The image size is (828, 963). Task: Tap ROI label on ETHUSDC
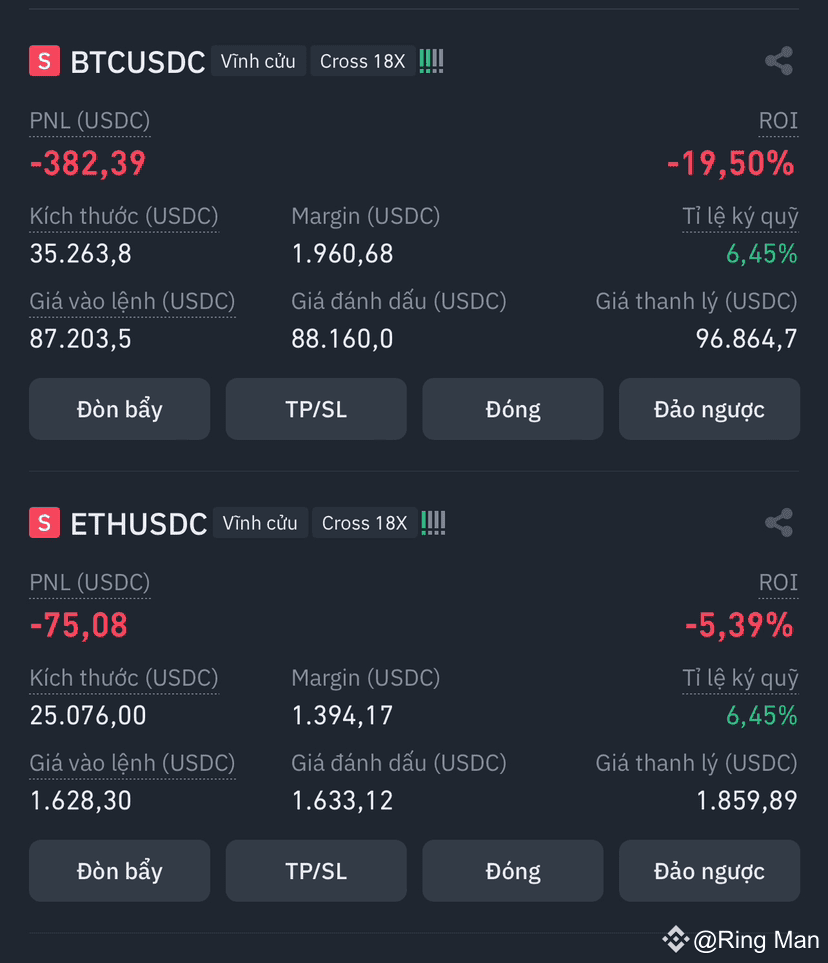(778, 582)
